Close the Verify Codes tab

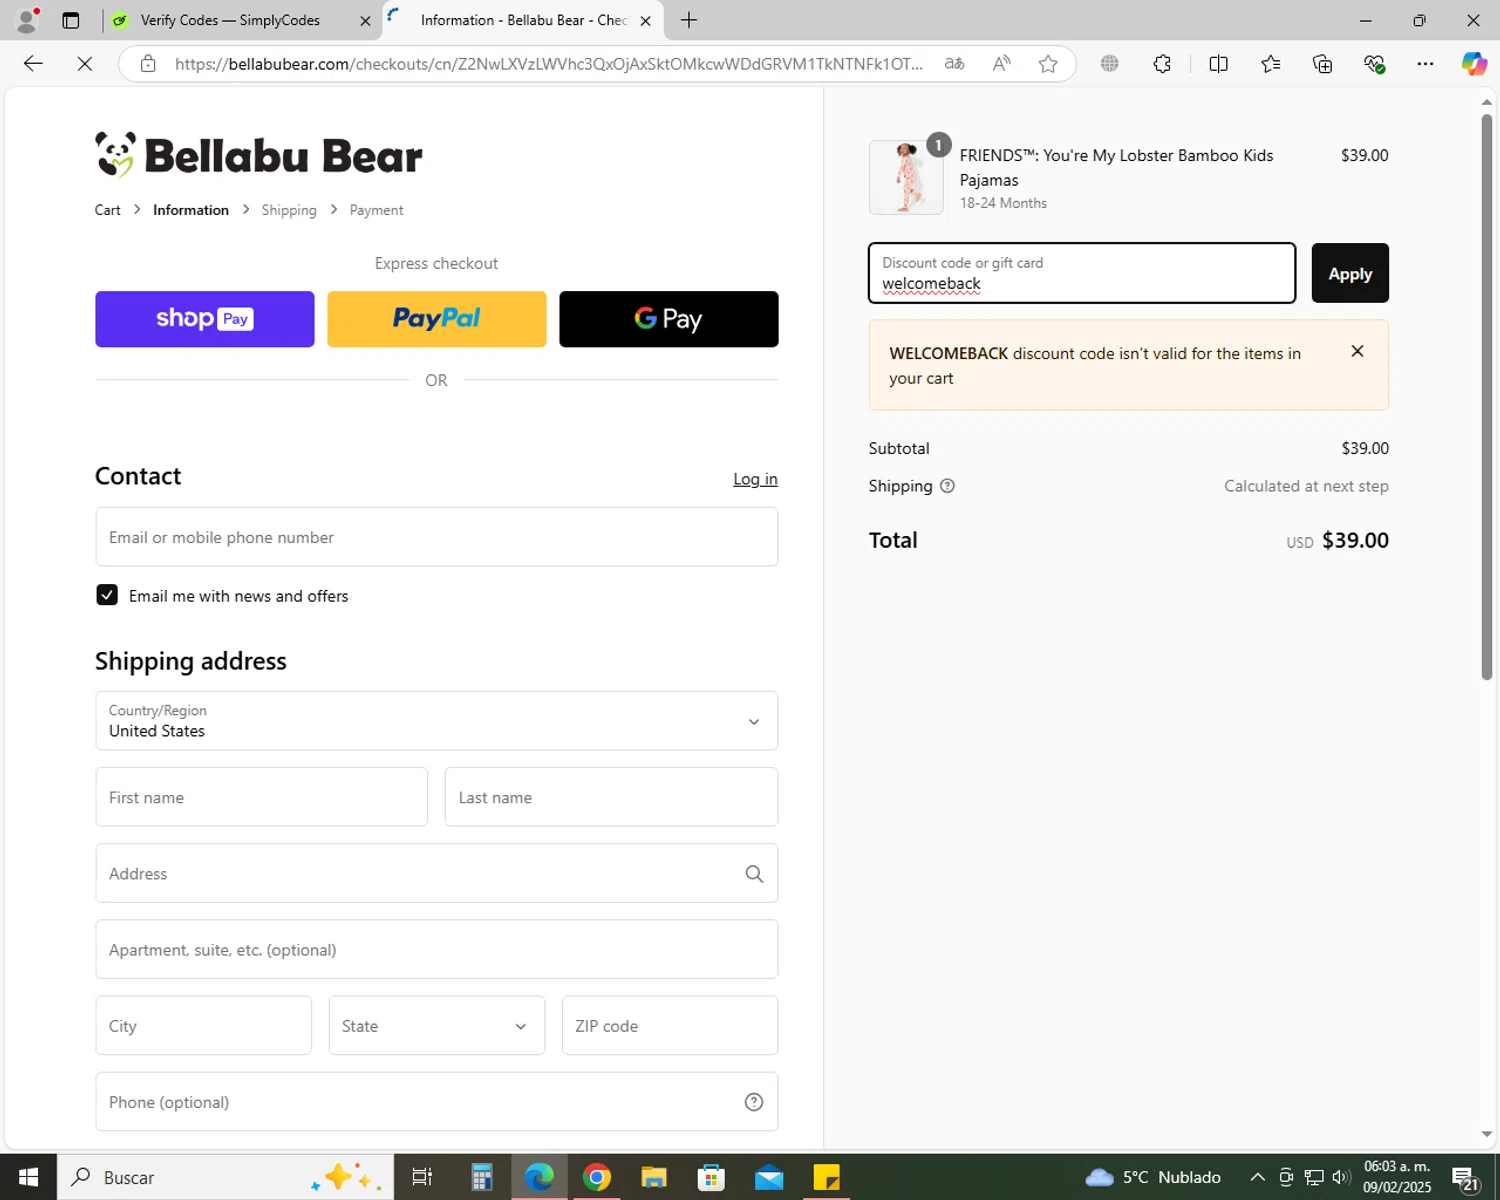click(365, 20)
